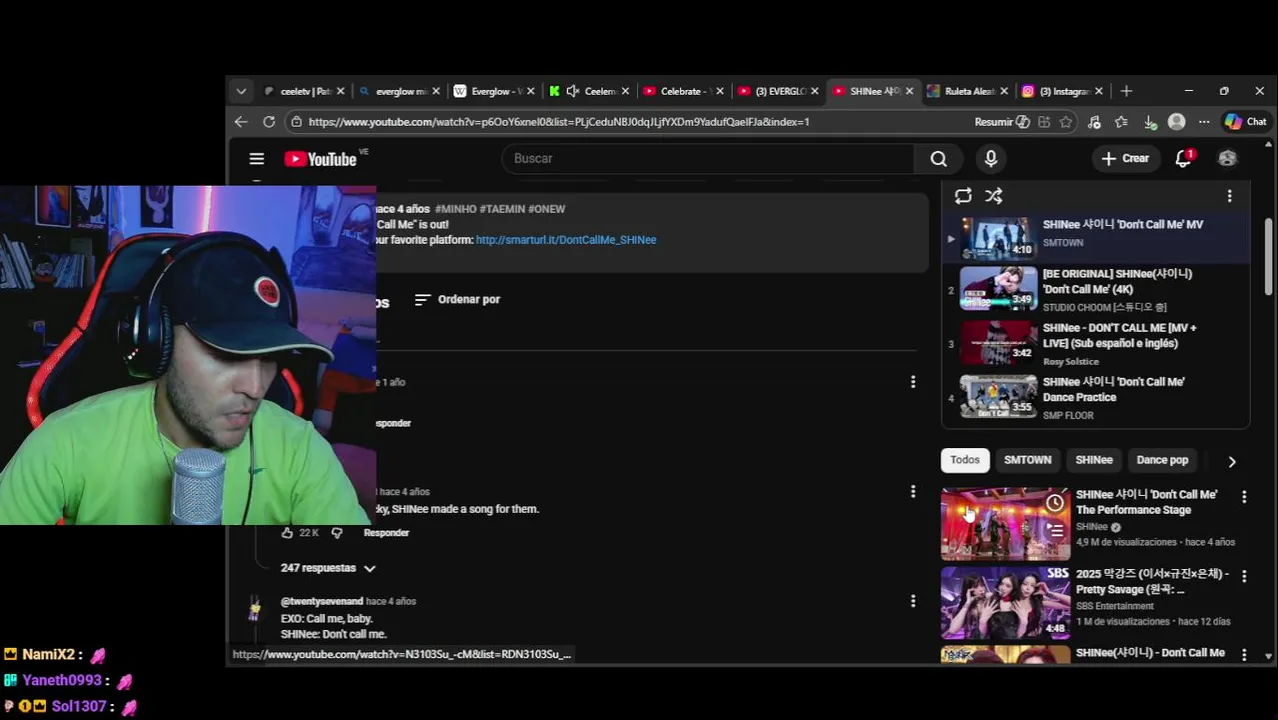Open 'The Performance Stage' video title
Viewport: 1278px width, 720px height.
point(1146,502)
